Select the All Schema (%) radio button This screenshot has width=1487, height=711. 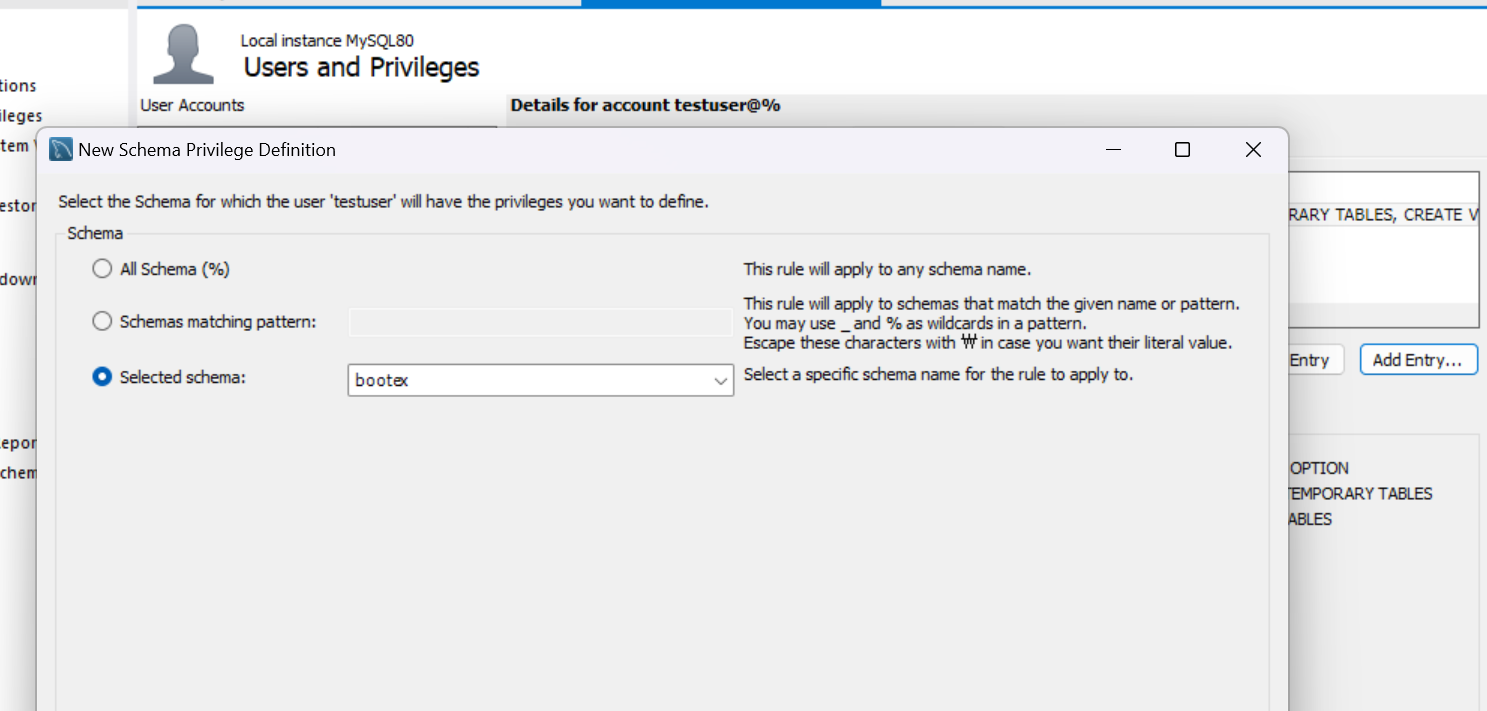(102, 269)
